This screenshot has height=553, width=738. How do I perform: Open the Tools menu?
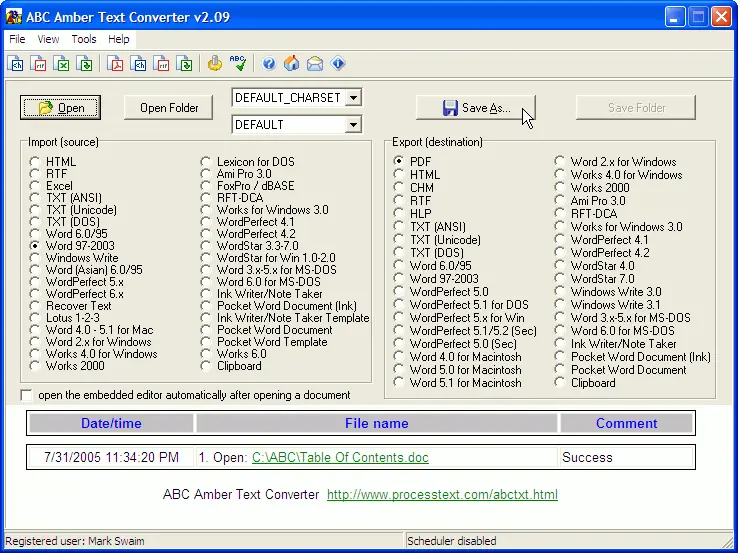point(84,39)
